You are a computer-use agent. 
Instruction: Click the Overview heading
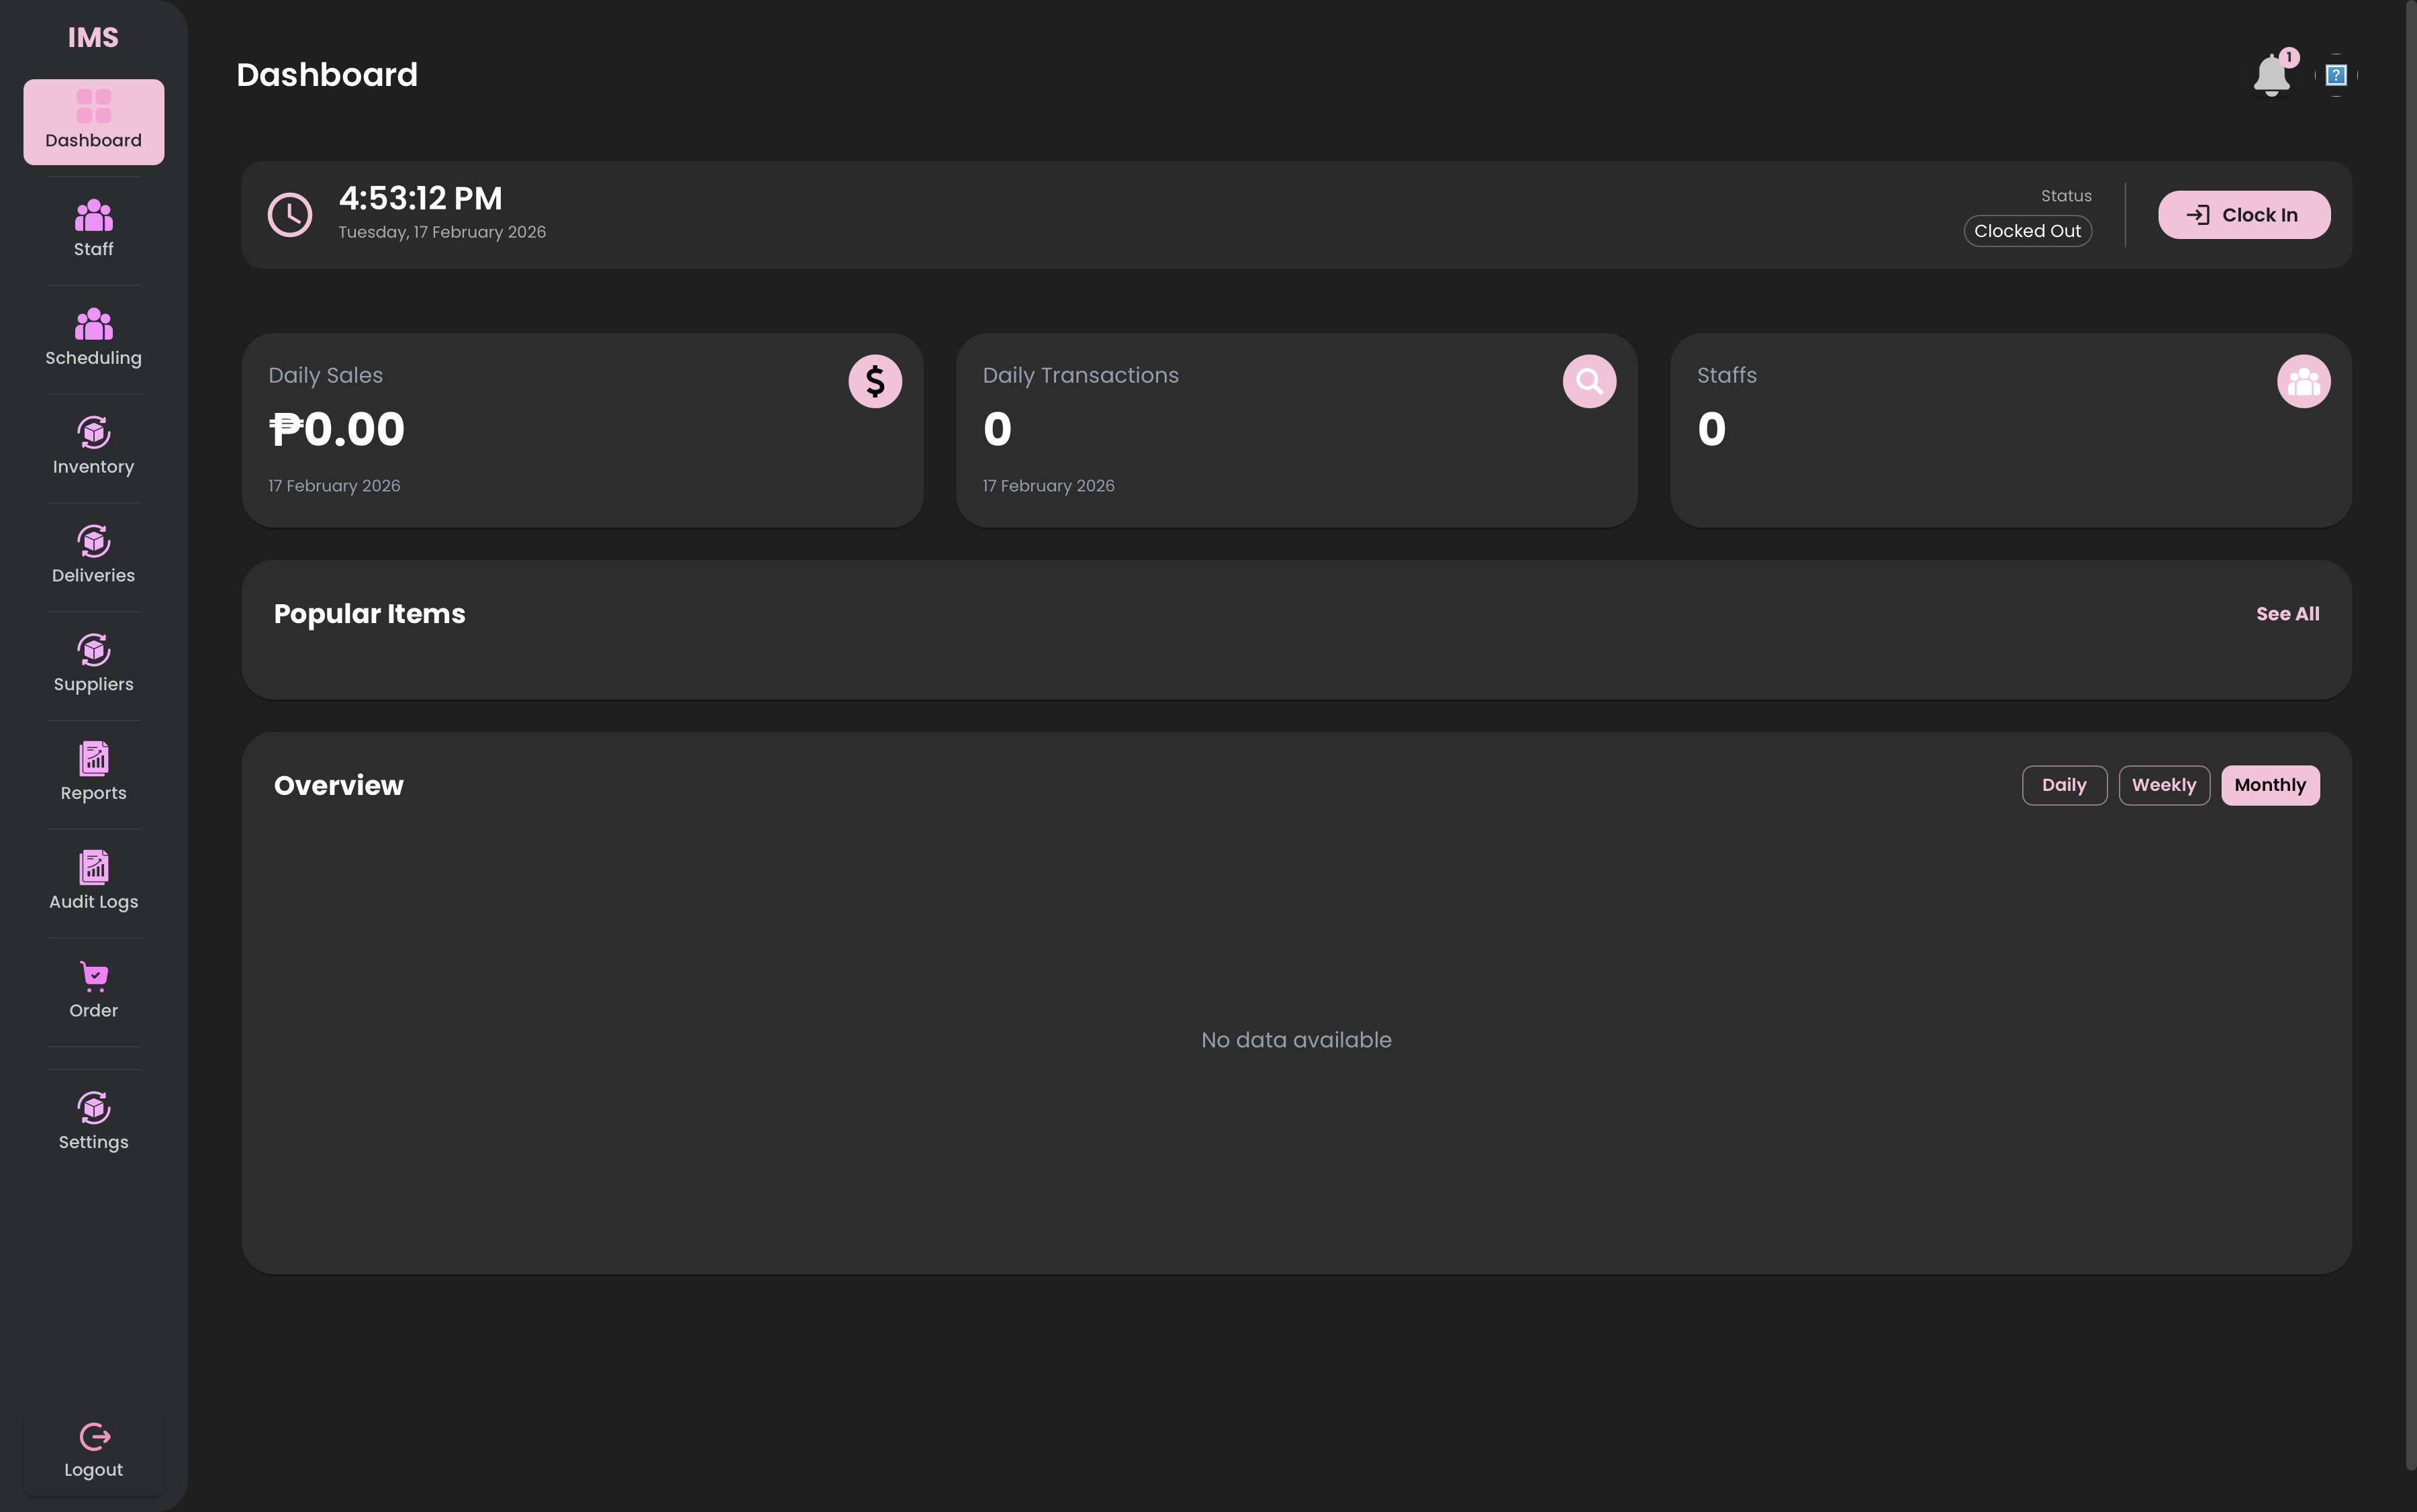(x=338, y=786)
